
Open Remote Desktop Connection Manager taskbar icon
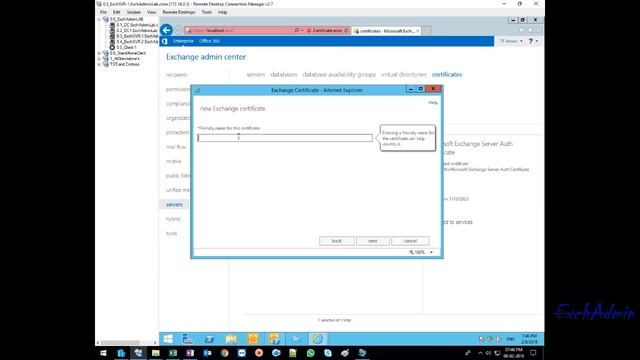138,353
